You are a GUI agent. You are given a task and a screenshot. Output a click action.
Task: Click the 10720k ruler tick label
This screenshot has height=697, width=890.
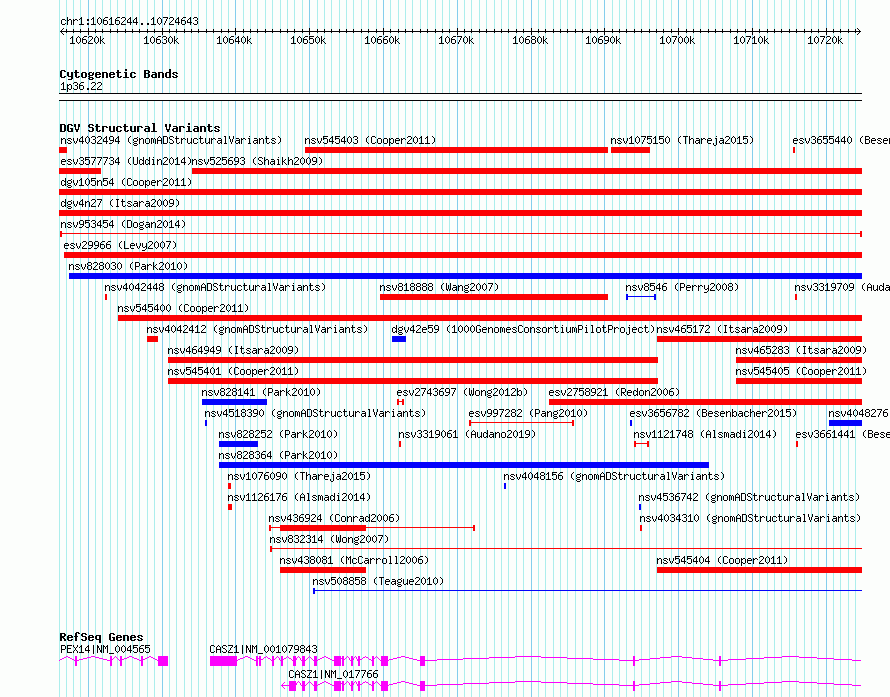[825, 40]
